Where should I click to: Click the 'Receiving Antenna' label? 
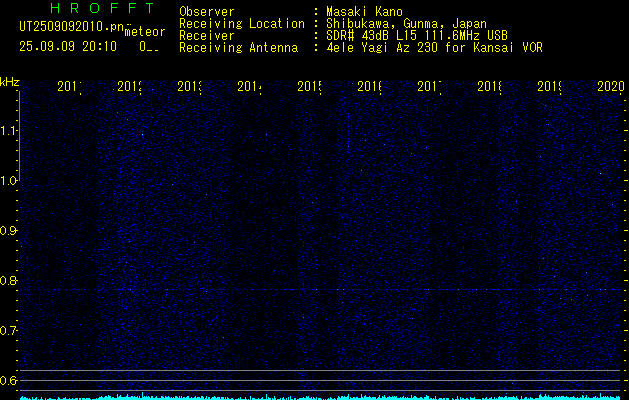[x=239, y=48]
